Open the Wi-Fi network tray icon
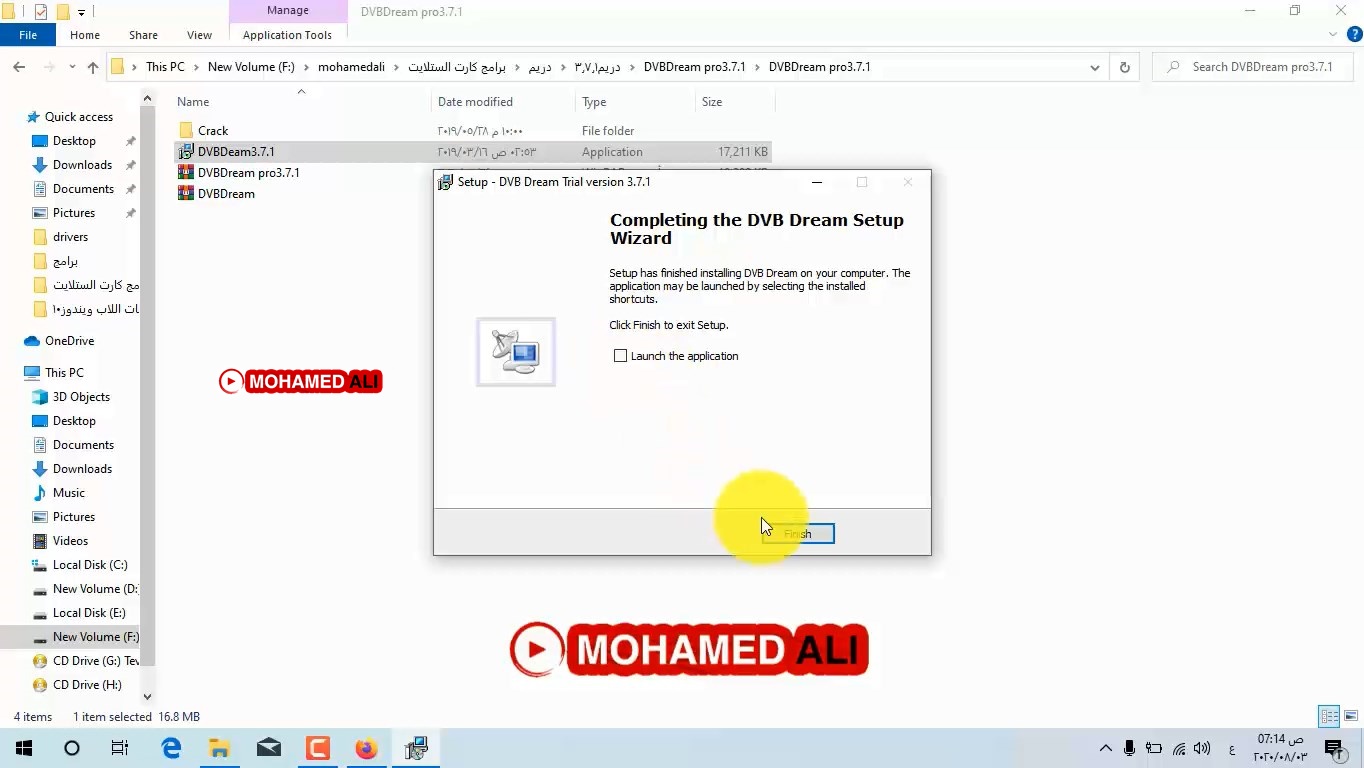This screenshot has width=1364, height=768. tap(1178, 748)
